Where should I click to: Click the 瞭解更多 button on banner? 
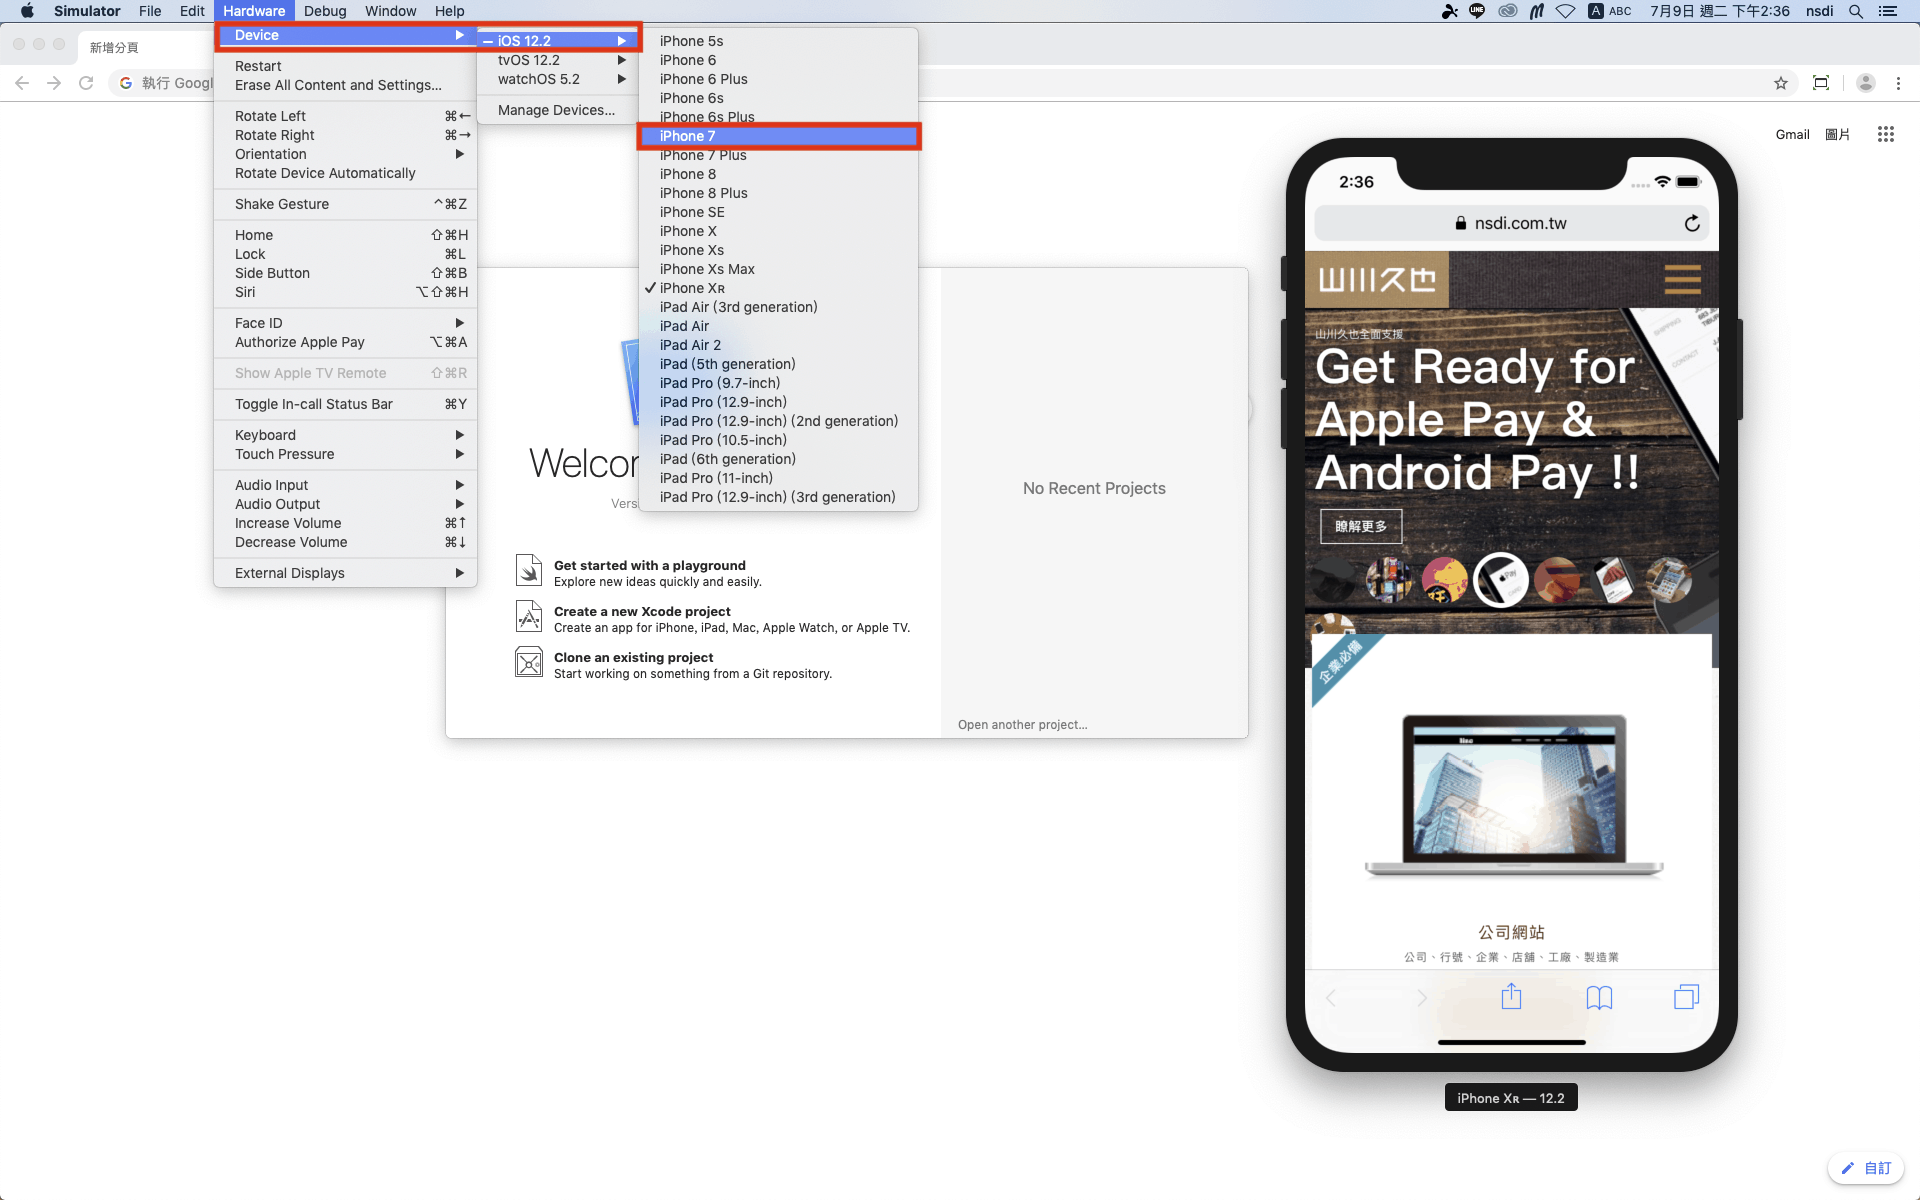click(1361, 526)
